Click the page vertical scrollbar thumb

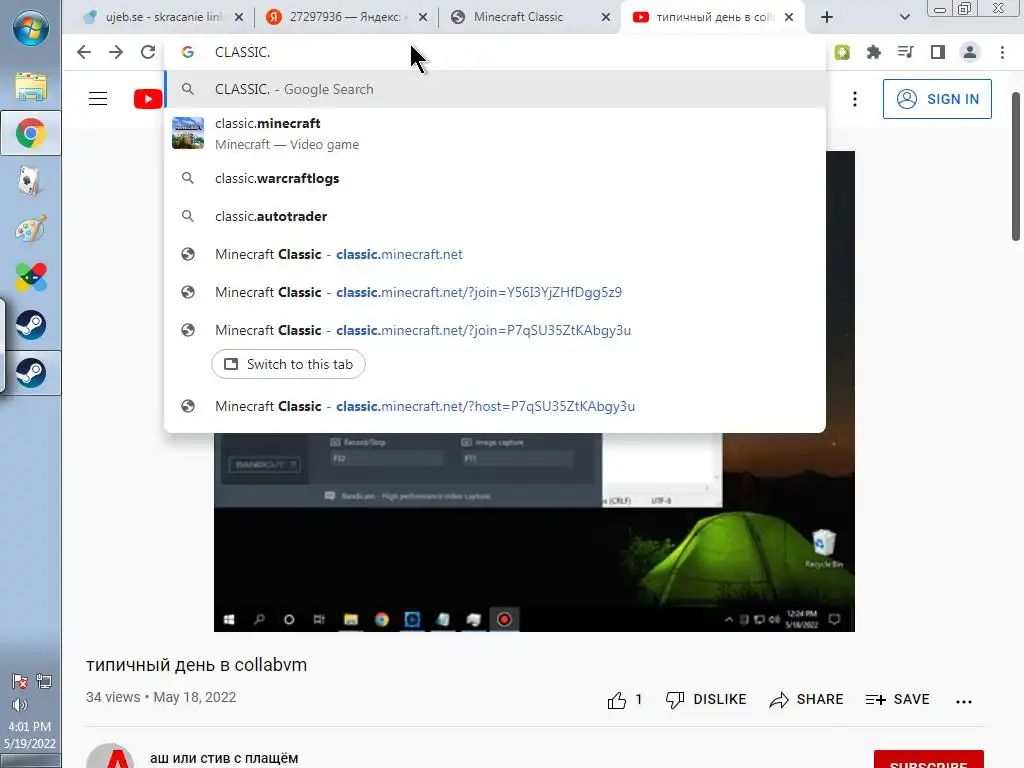pos(1016,167)
